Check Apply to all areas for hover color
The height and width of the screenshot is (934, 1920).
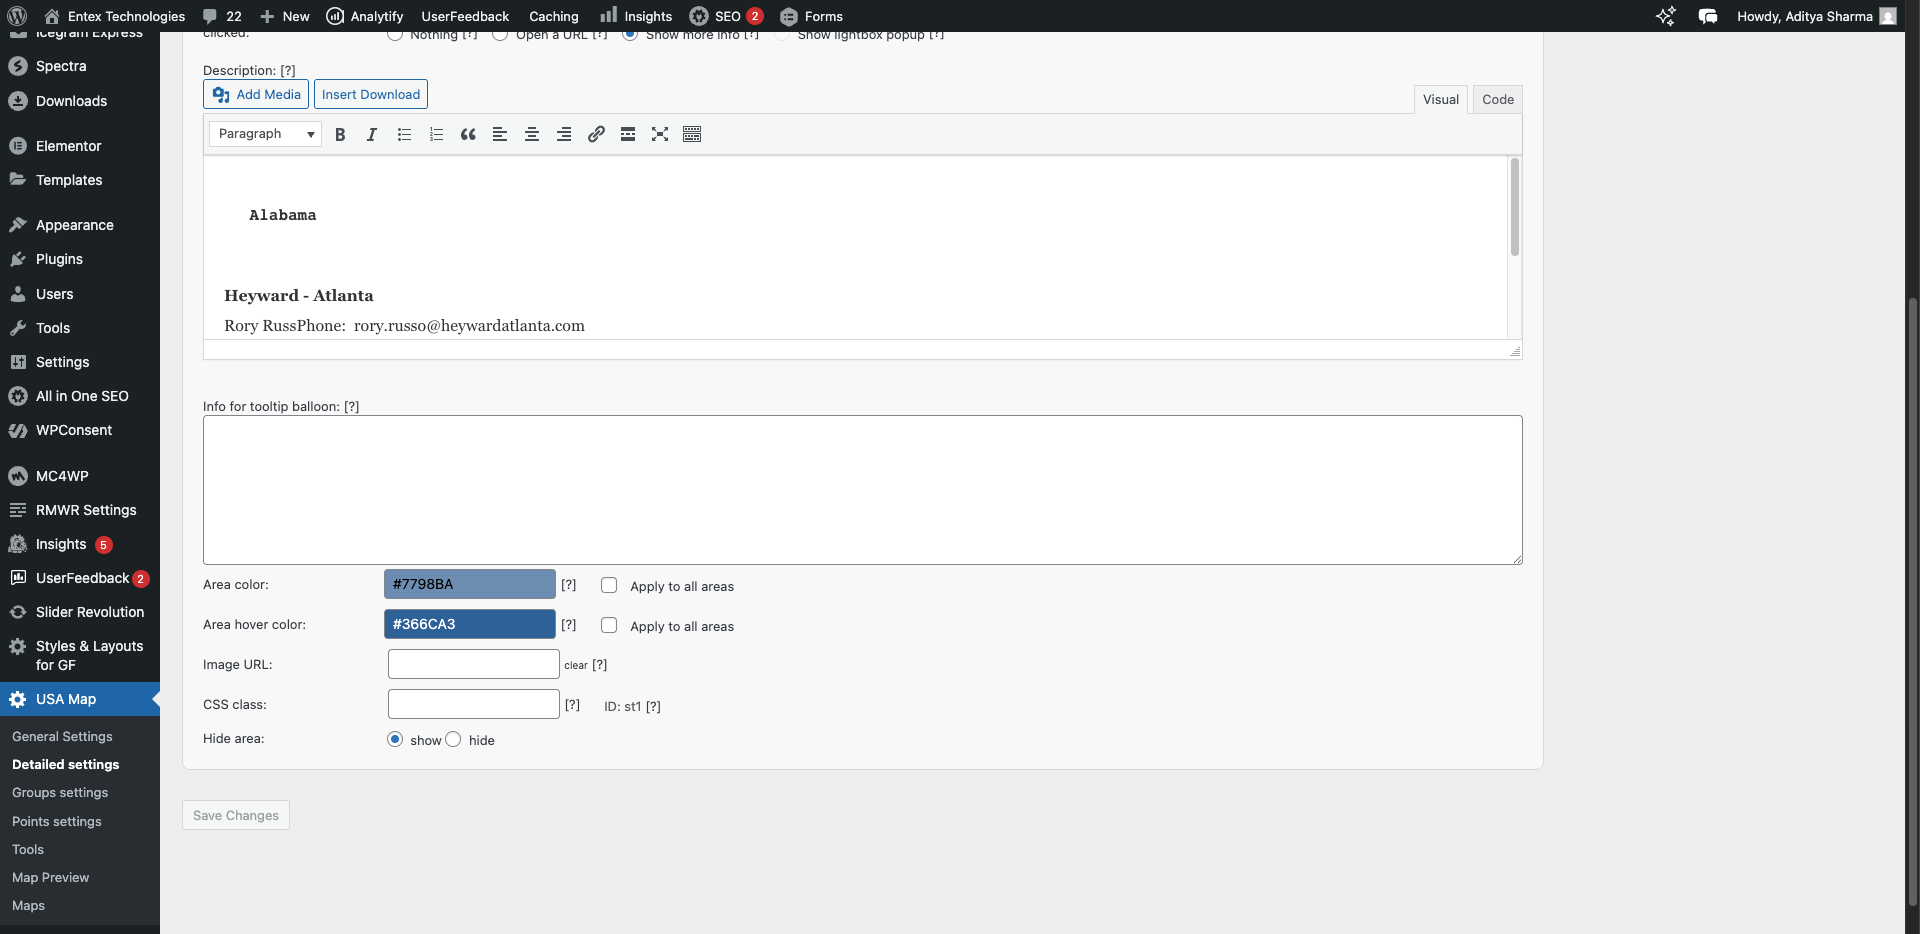click(609, 626)
